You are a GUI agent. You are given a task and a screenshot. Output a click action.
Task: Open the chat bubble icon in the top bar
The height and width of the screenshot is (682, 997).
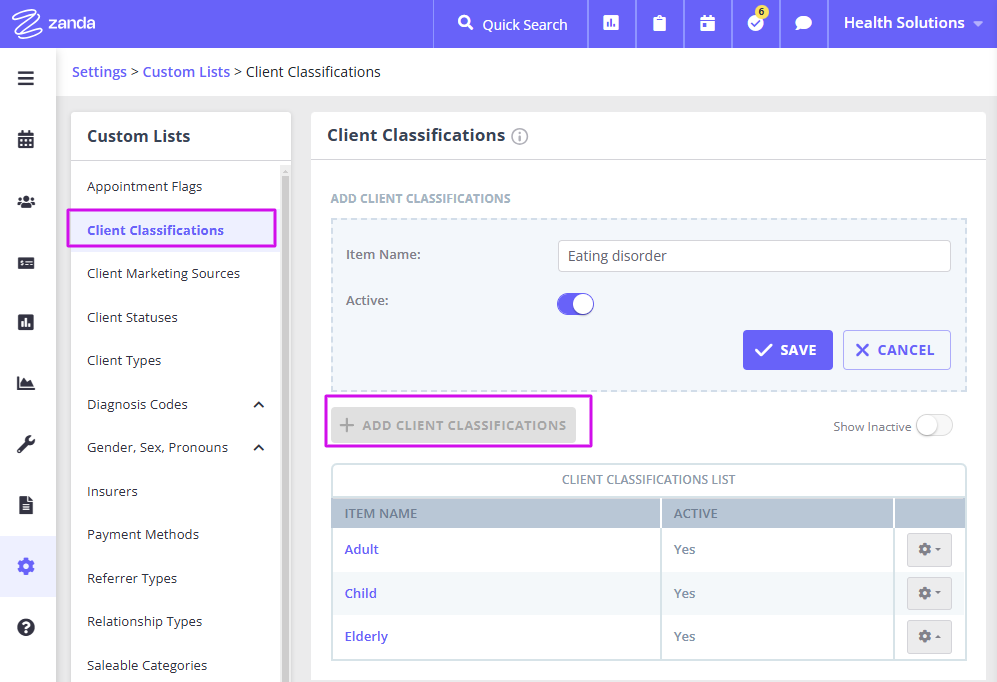click(803, 24)
